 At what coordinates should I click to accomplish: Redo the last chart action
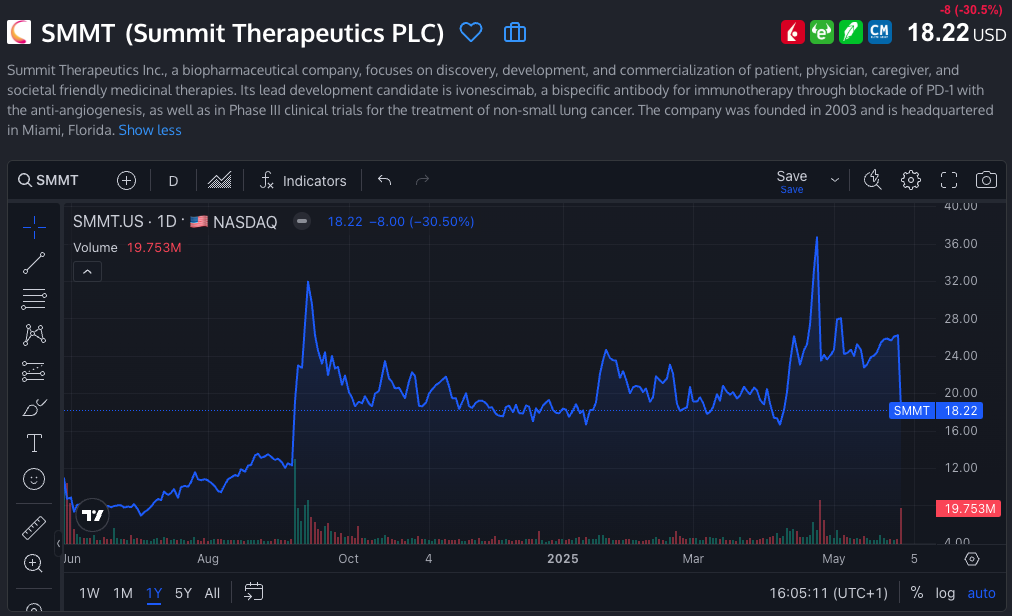pyautogui.click(x=422, y=180)
